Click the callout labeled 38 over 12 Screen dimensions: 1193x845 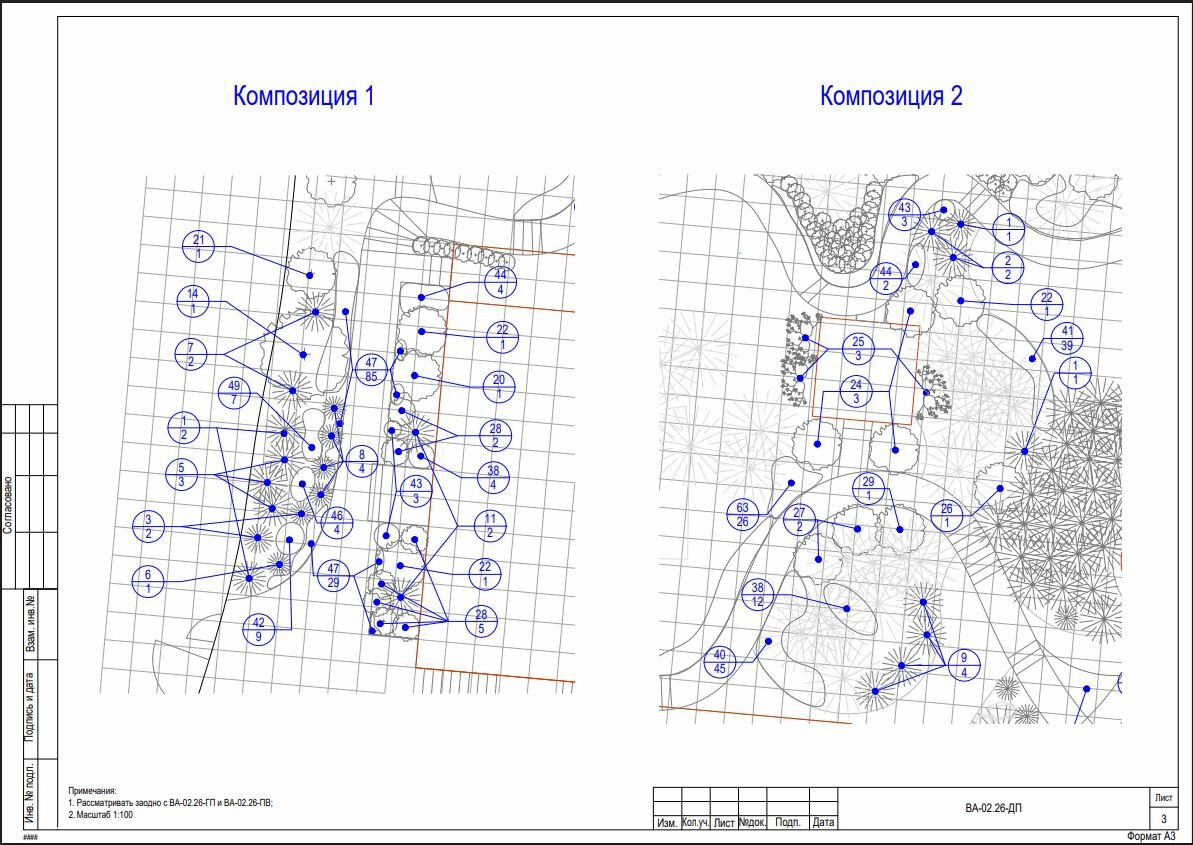pyautogui.click(x=757, y=595)
